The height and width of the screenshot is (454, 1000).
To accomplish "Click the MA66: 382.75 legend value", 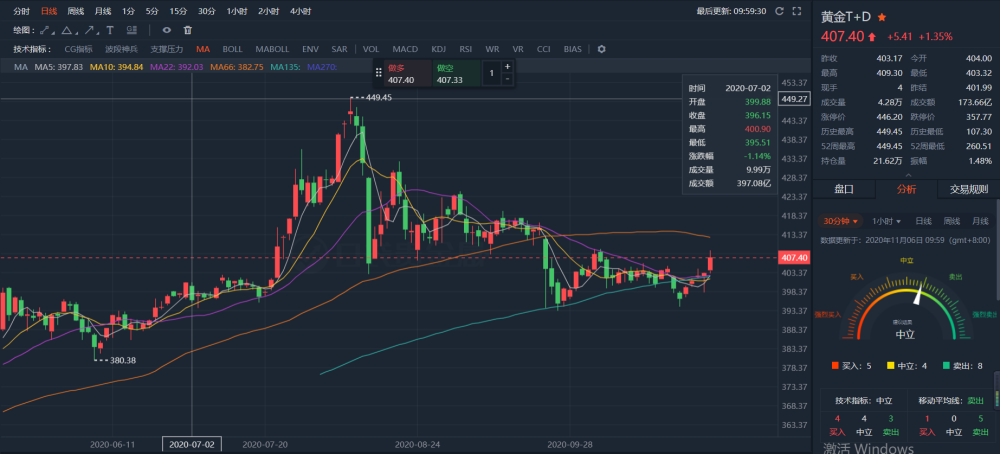I will (x=237, y=67).
